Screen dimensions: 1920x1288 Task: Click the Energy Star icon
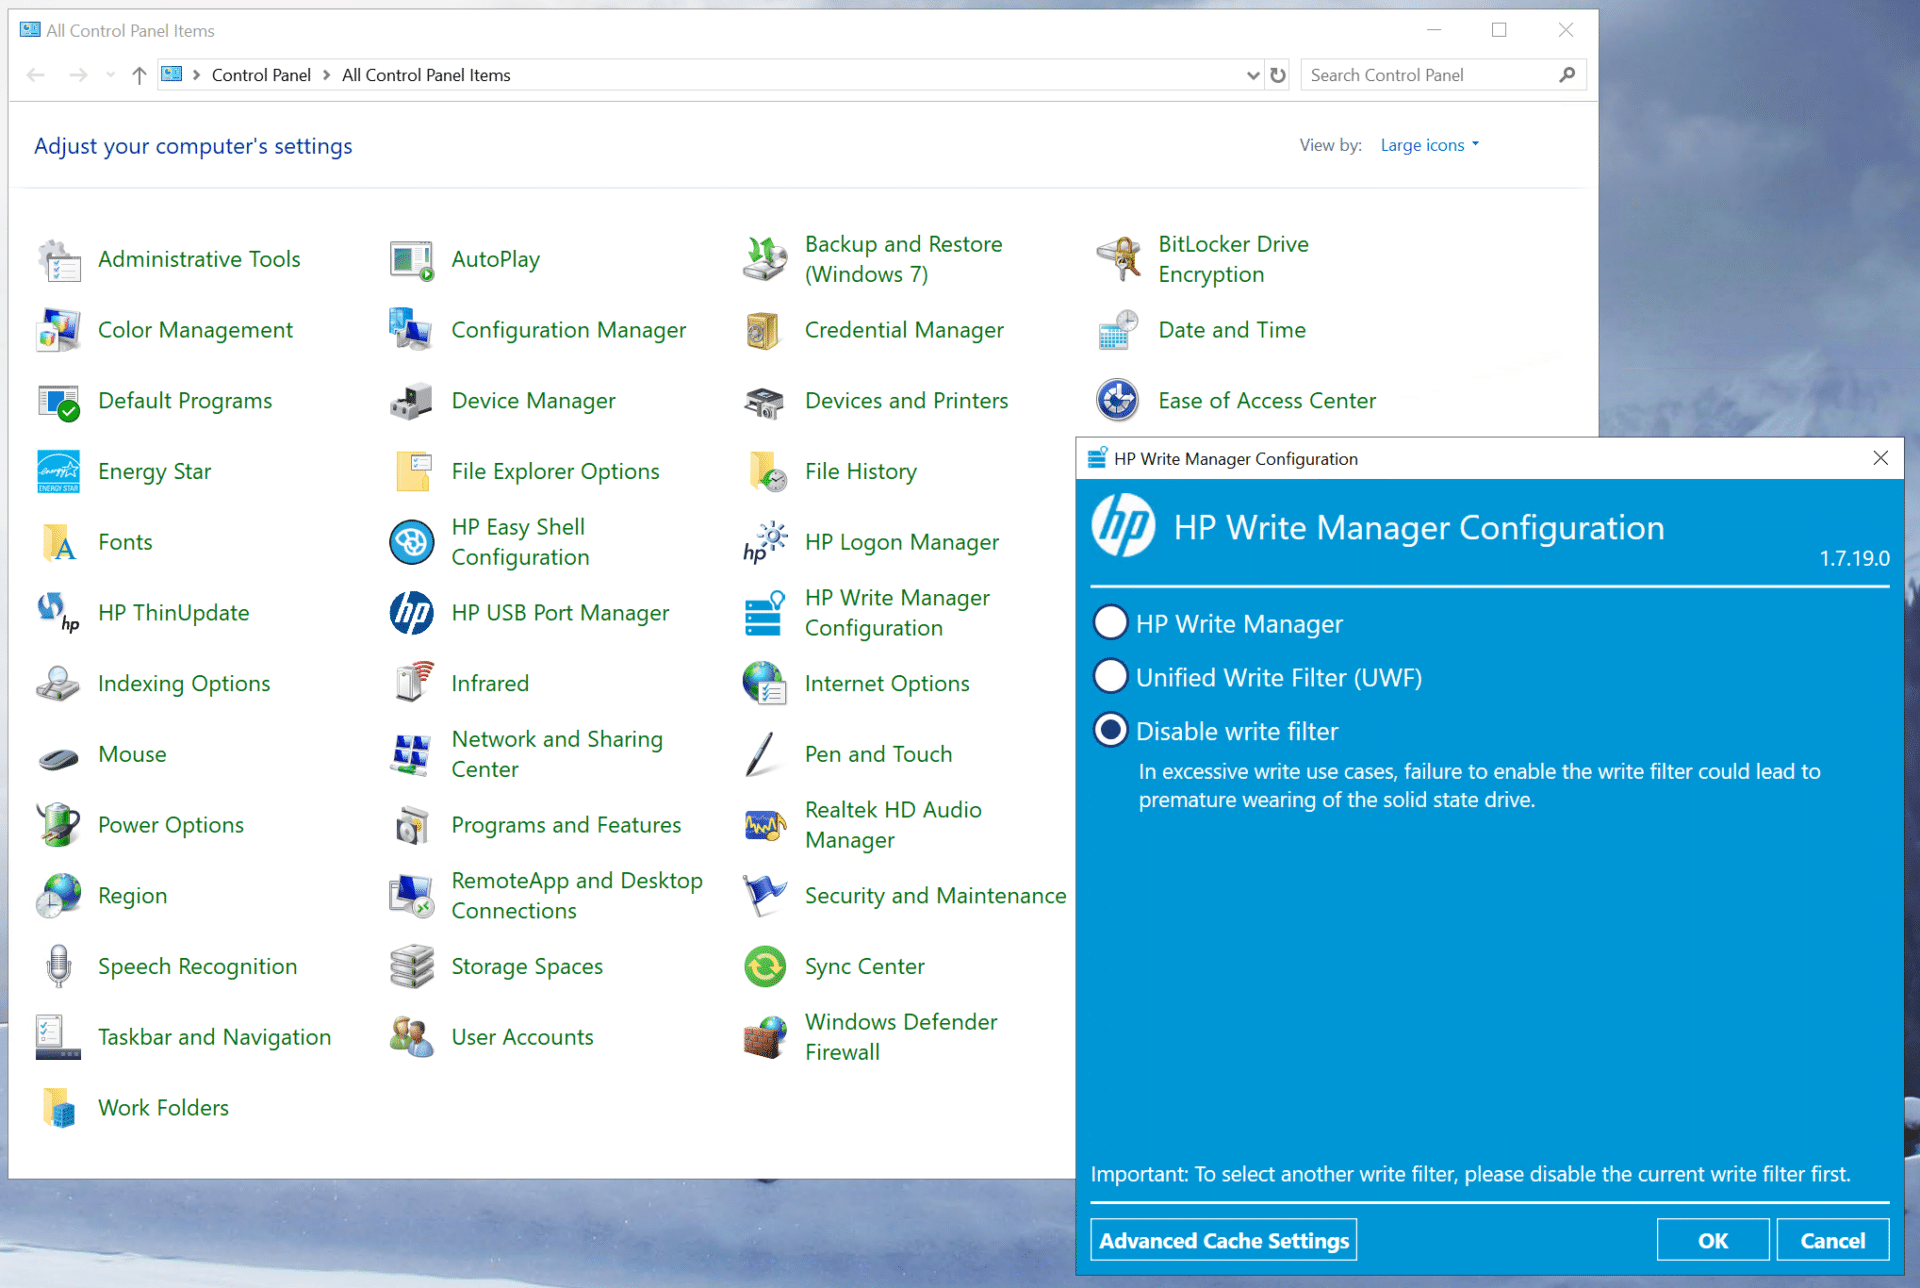point(59,472)
